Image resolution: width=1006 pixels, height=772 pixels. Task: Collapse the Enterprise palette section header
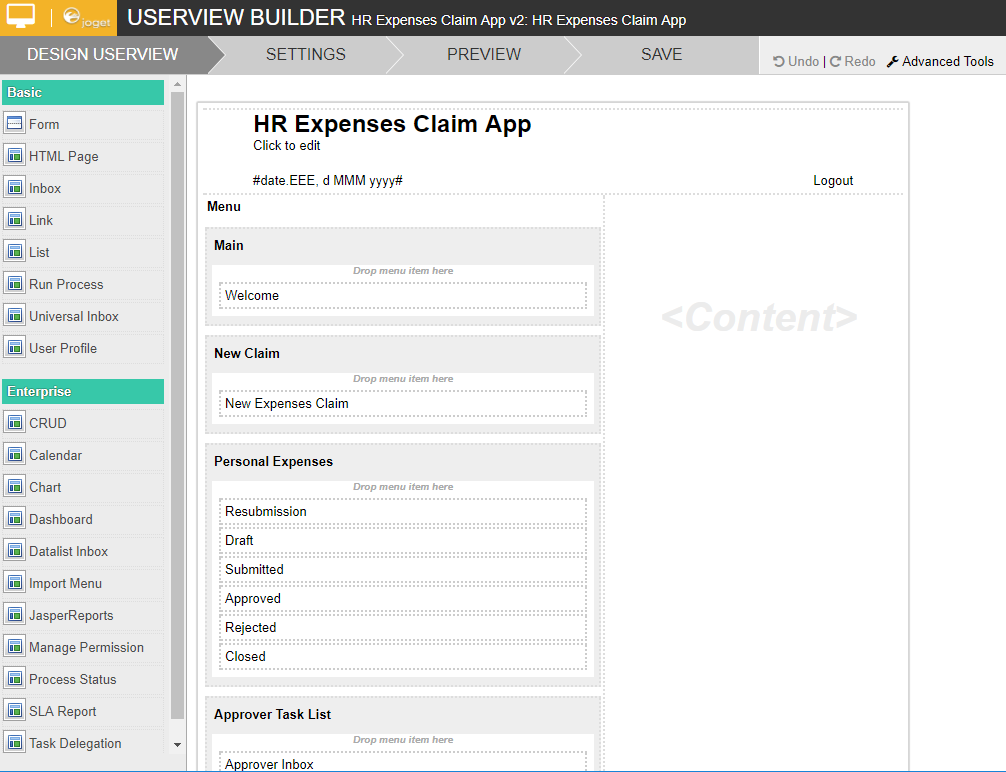click(x=83, y=391)
